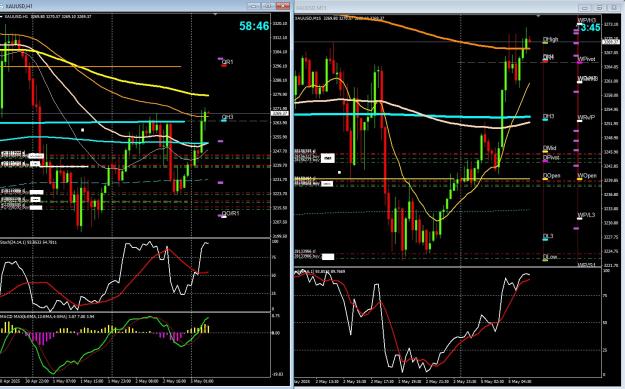
Task: Click 2 May 13:30 on M15 time axis
Action: [327, 382]
